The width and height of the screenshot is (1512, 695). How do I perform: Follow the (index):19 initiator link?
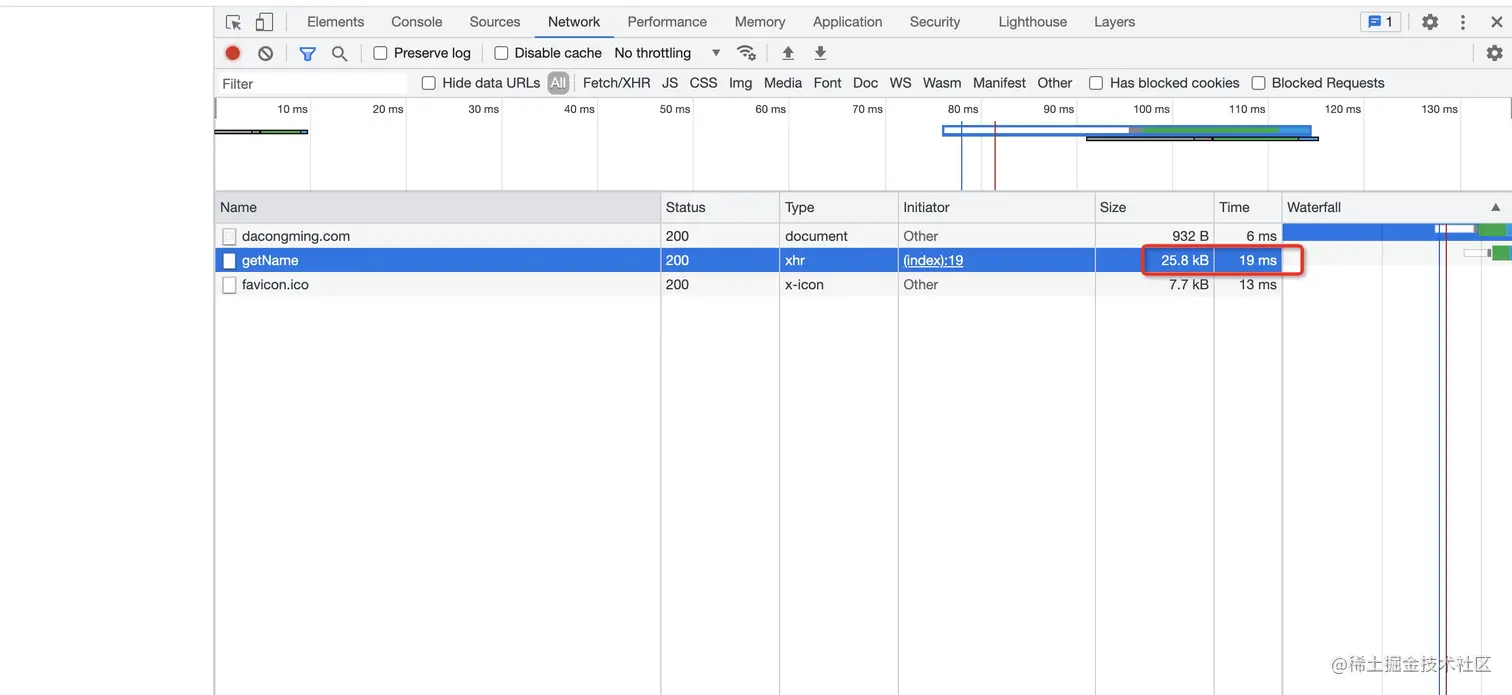(x=933, y=260)
